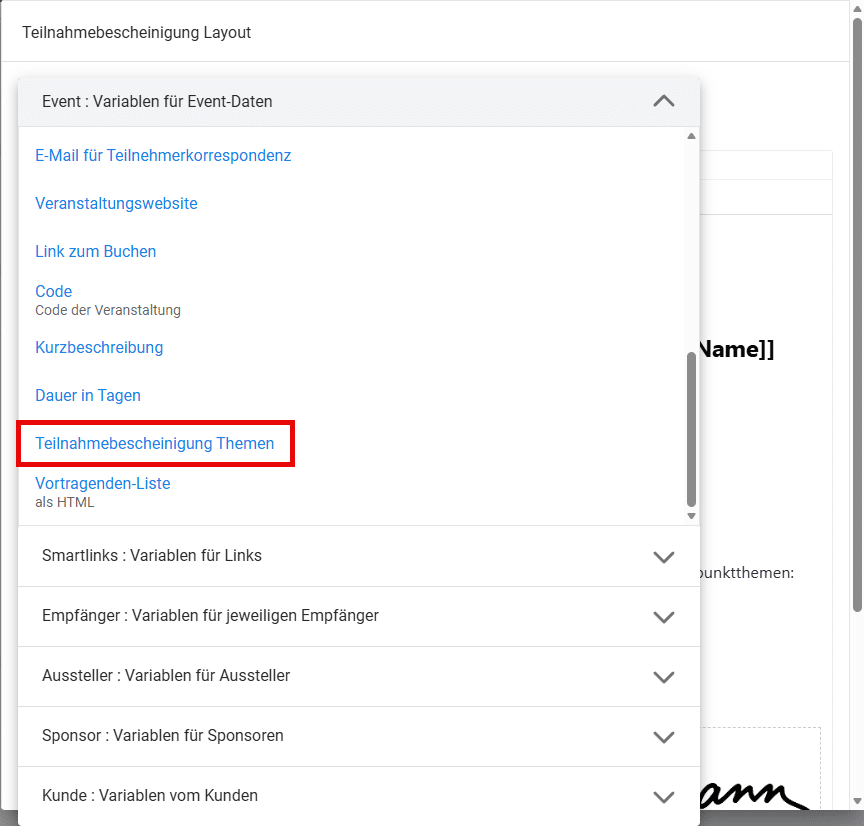This screenshot has height=826, width=864.
Task: Open Smartlinks : Variablen für Links header
Action: click(152, 555)
